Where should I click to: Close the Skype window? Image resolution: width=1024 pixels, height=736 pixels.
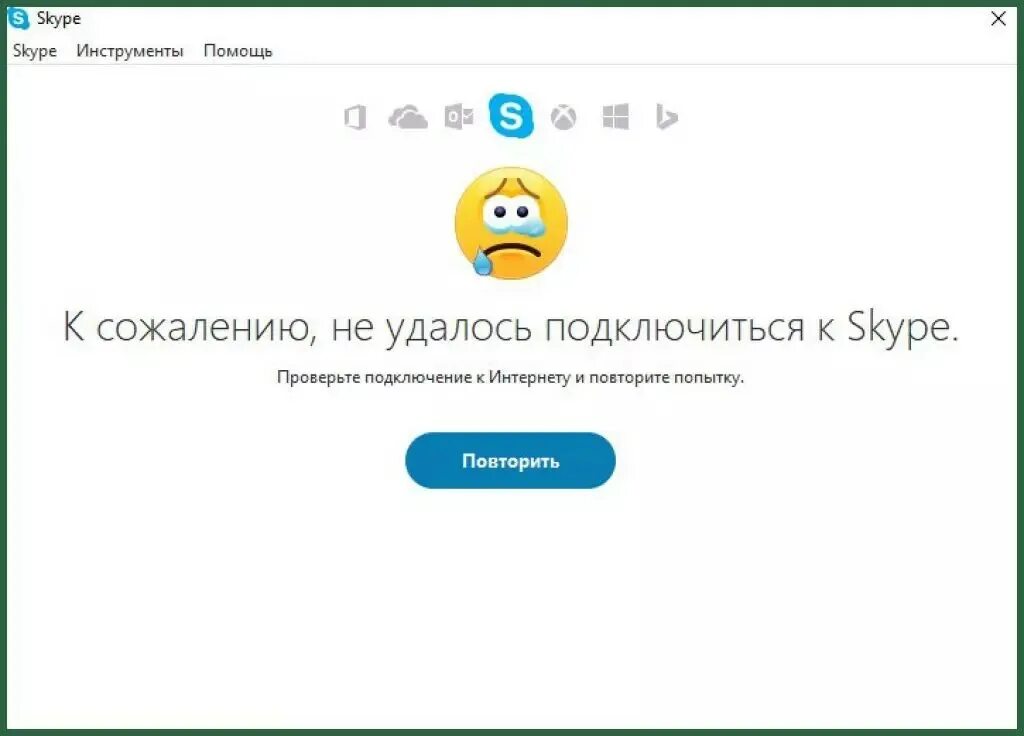(x=998, y=18)
